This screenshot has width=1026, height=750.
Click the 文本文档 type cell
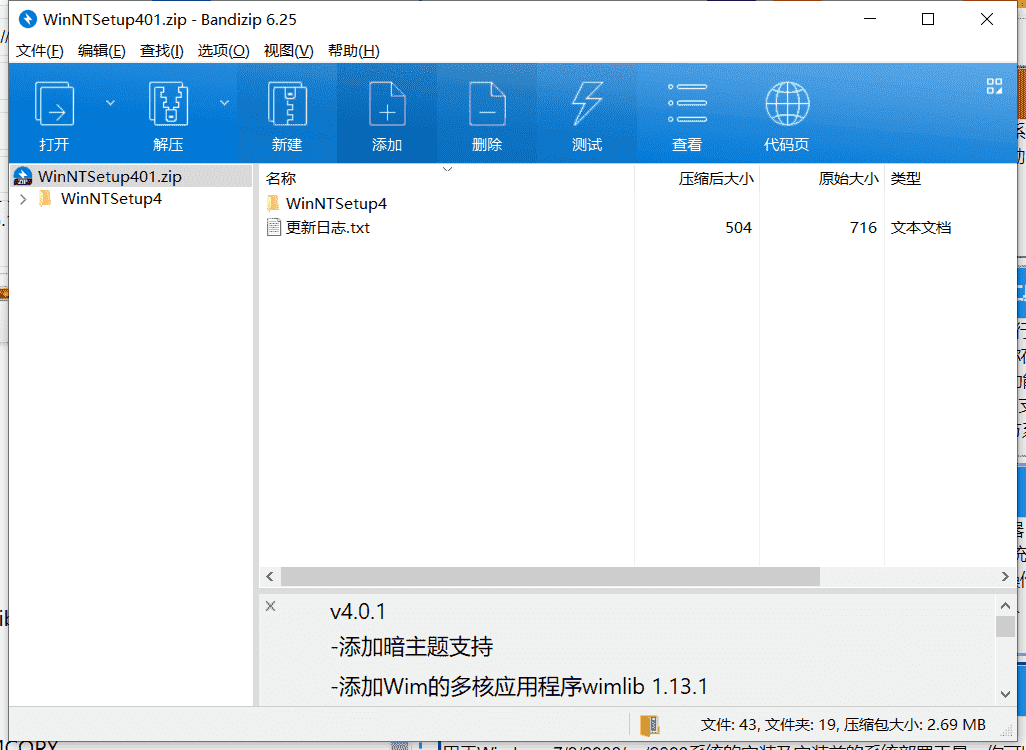click(921, 228)
